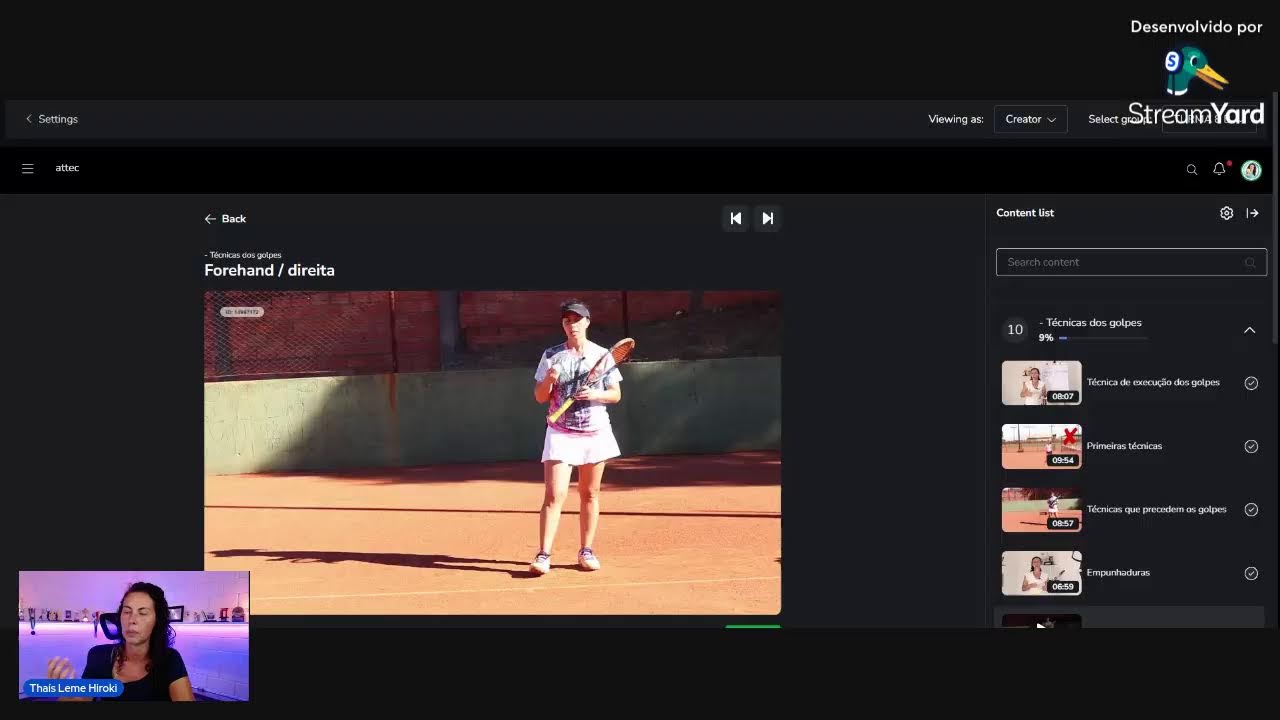This screenshot has height=720, width=1280.
Task: Click the Search content input field
Action: pos(1131,262)
